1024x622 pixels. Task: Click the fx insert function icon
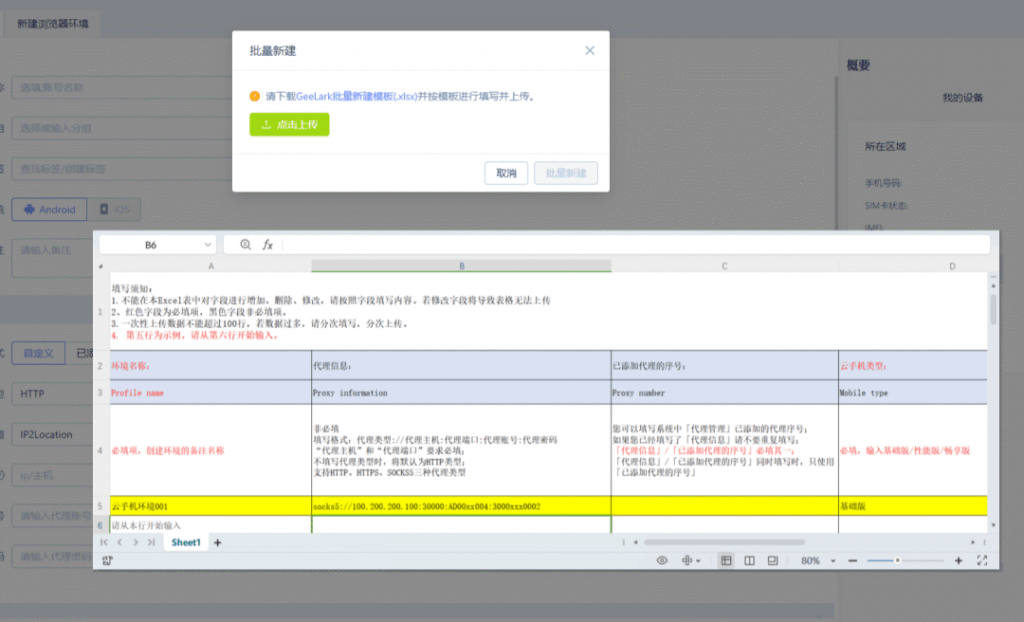[267, 245]
